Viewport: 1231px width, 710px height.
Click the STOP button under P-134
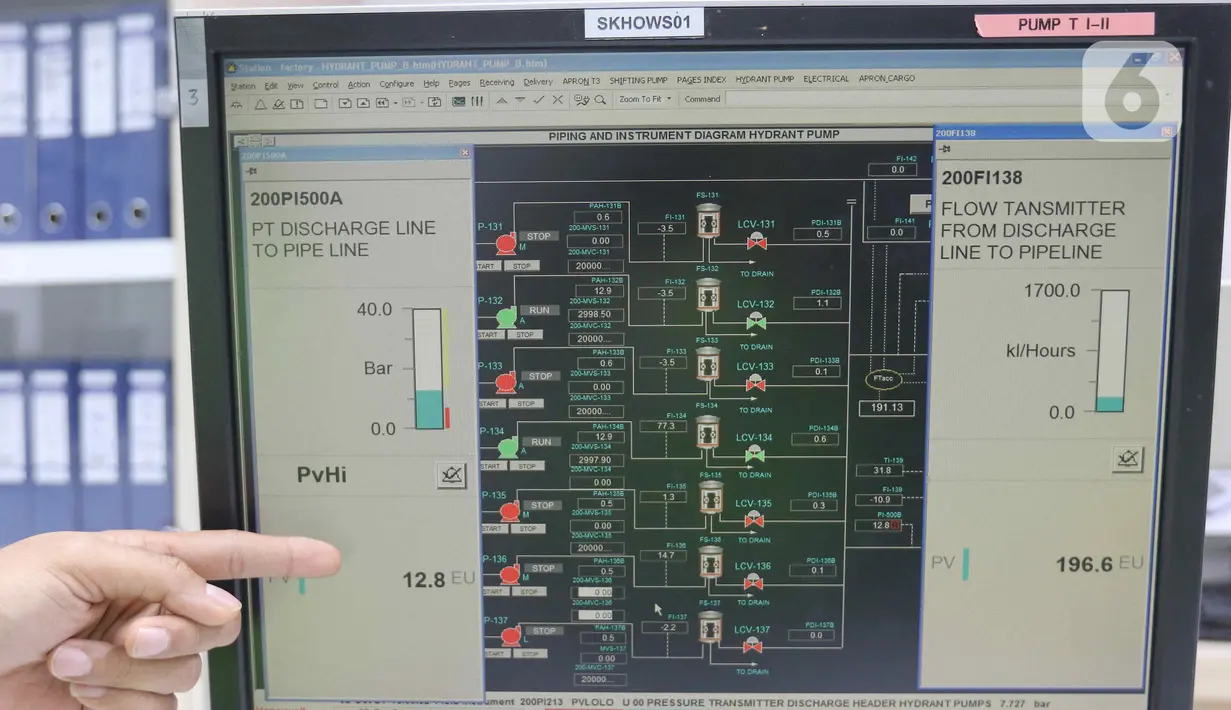tap(526, 466)
